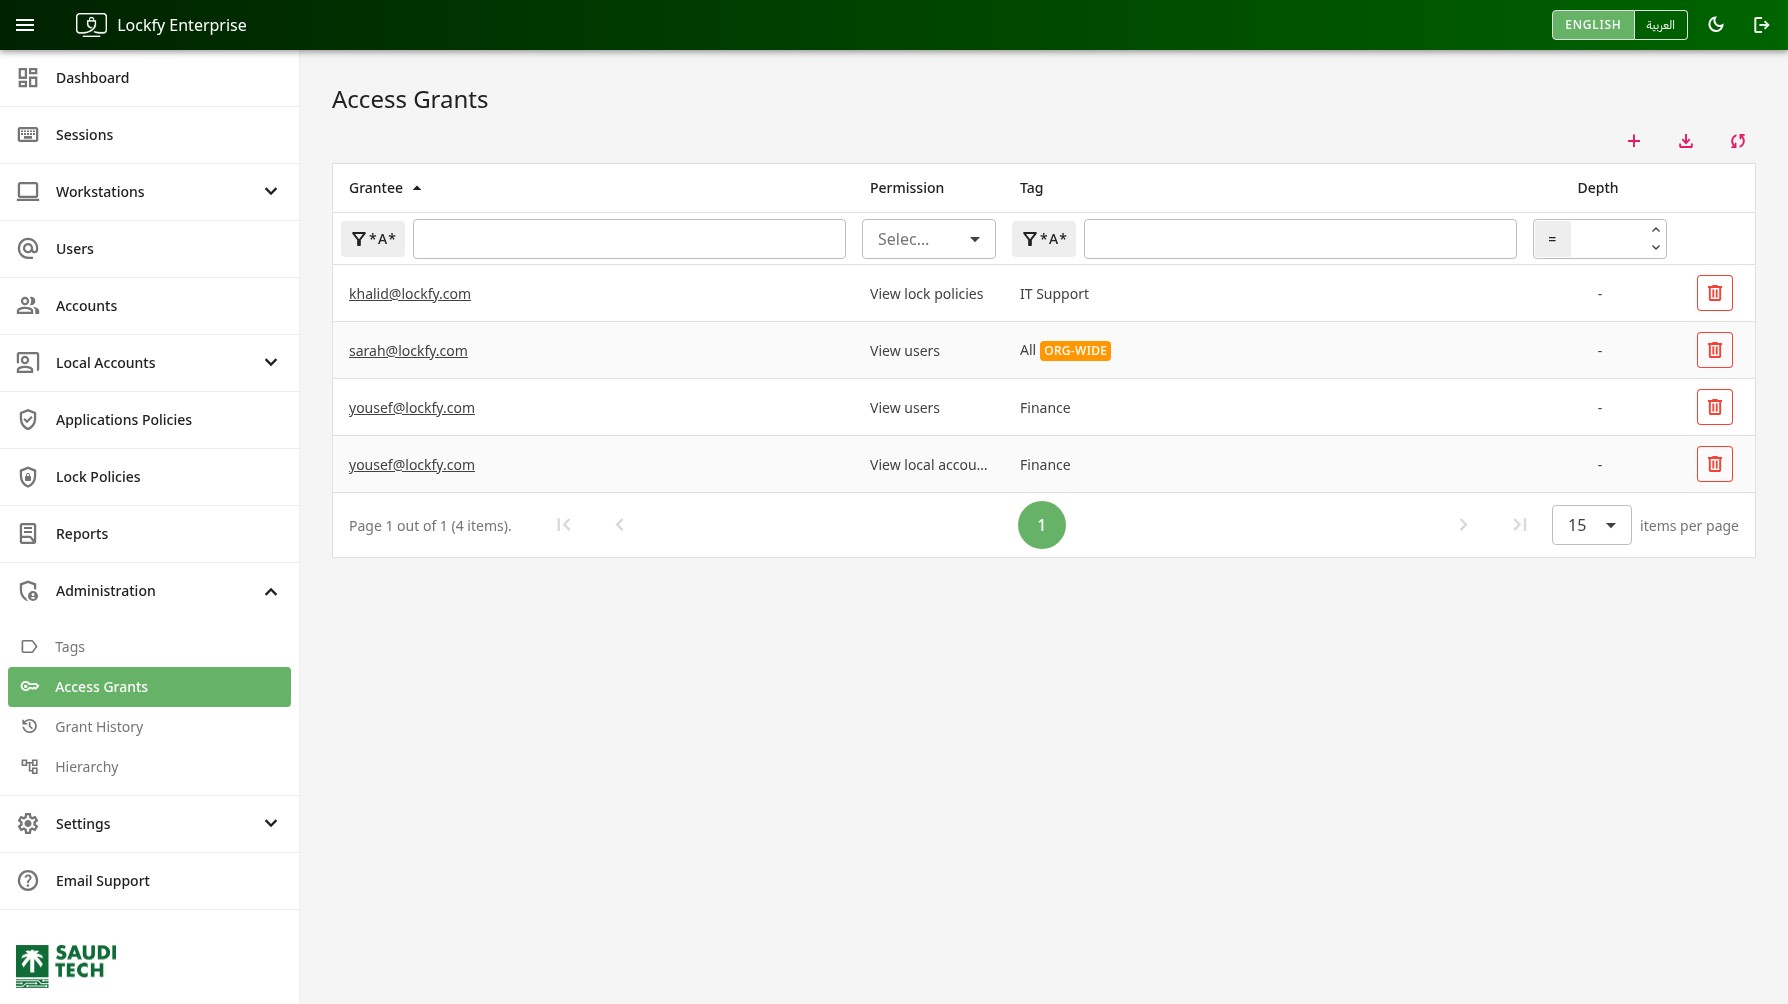Focus the Tag filter text field
This screenshot has height=1004, width=1788.
click(1300, 239)
